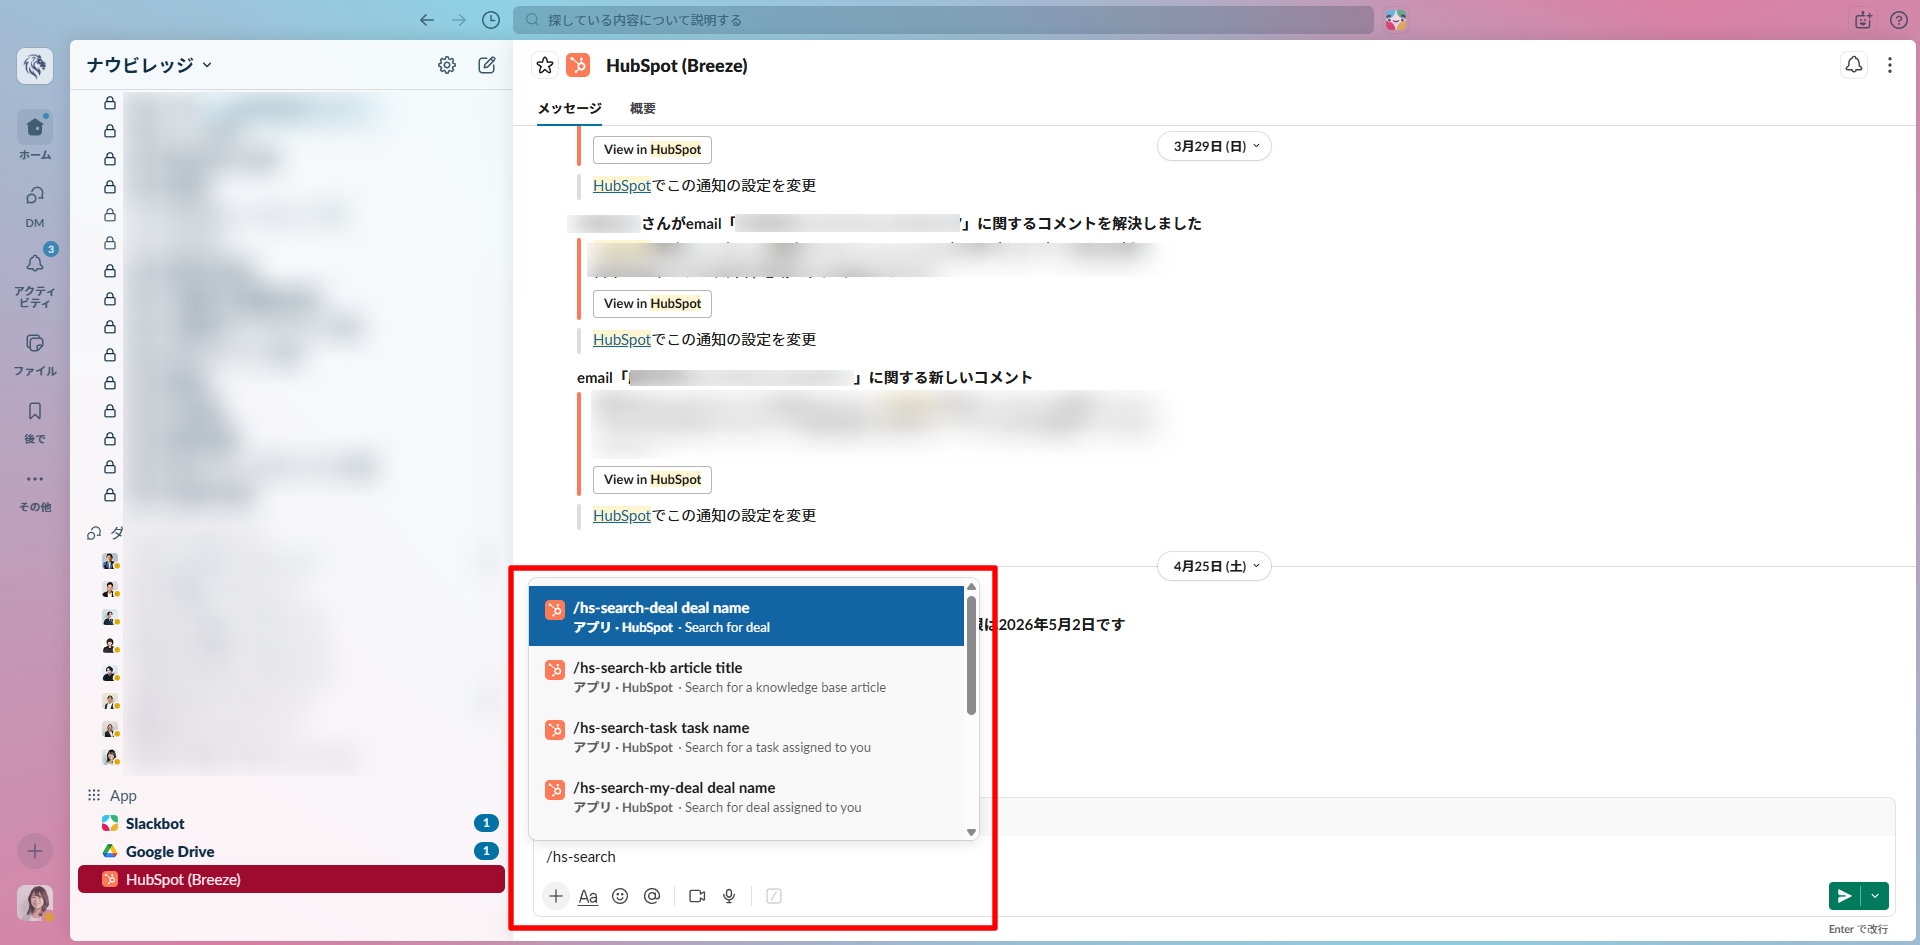Open the connect or gift icon at top right
The height and width of the screenshot is (945, 1920).
tap(1863, 20)
